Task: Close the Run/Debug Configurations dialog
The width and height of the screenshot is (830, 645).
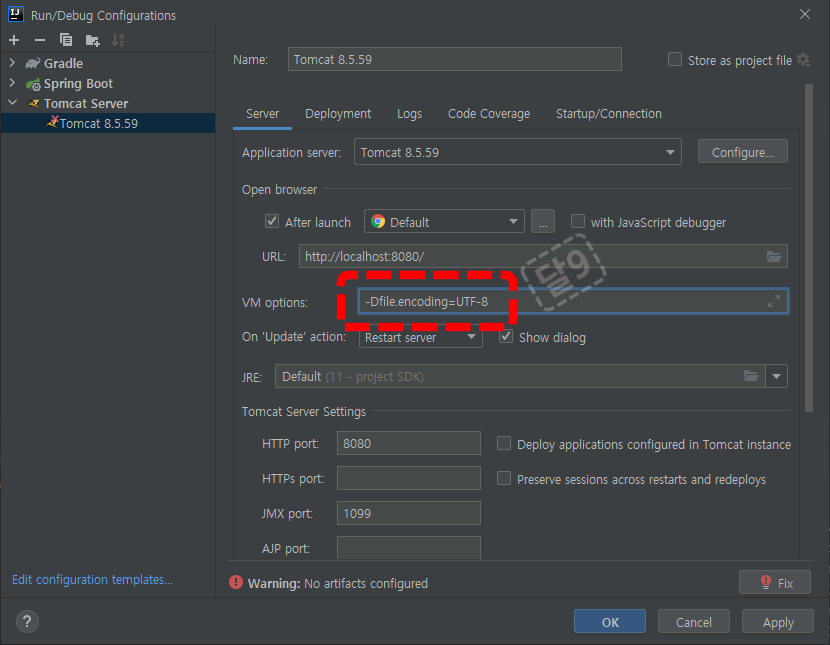Action: pyautogui.click(x=805, y=14)
